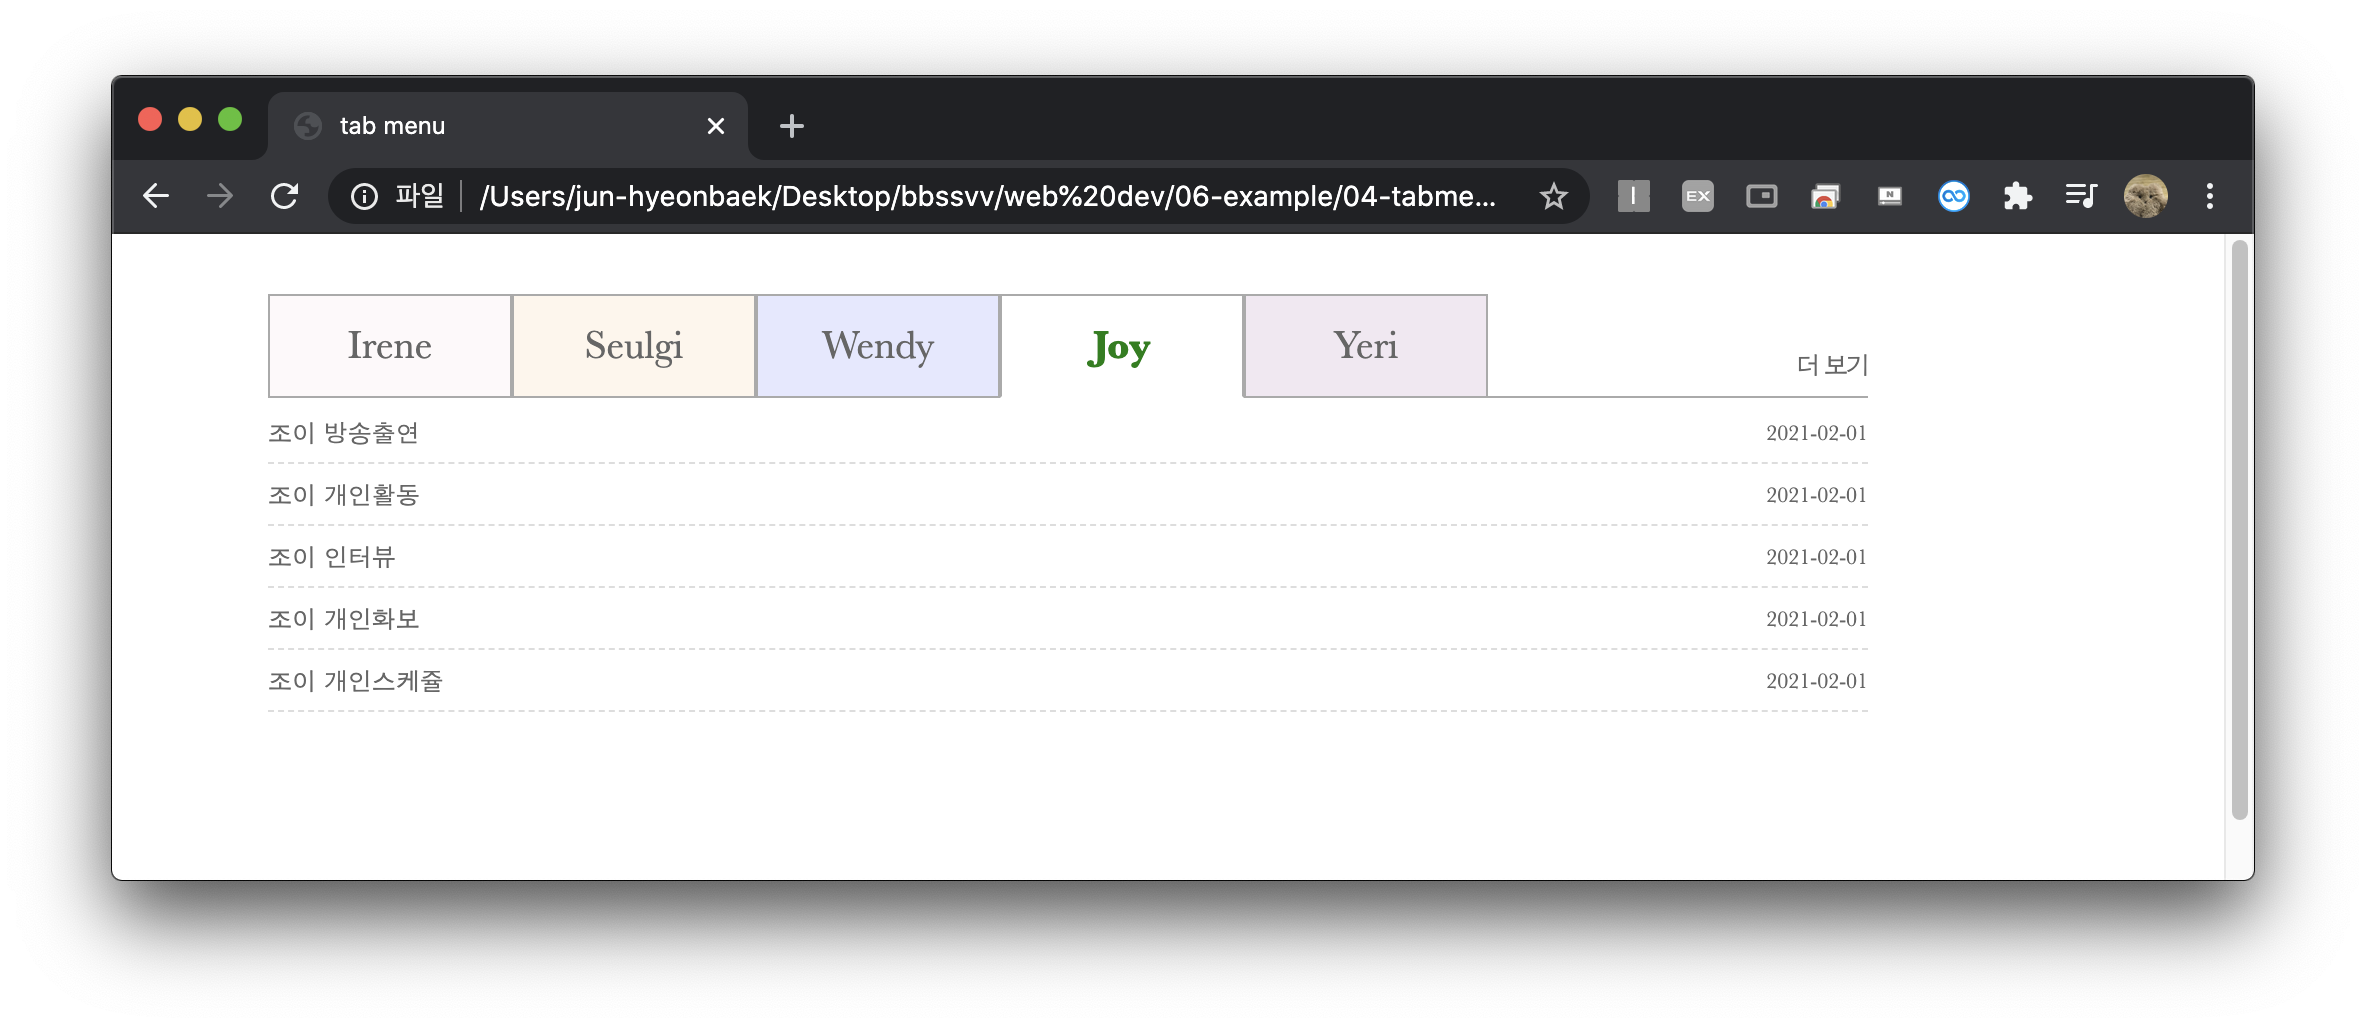Click the 더 보기 more link

[x=1832, y=365]
